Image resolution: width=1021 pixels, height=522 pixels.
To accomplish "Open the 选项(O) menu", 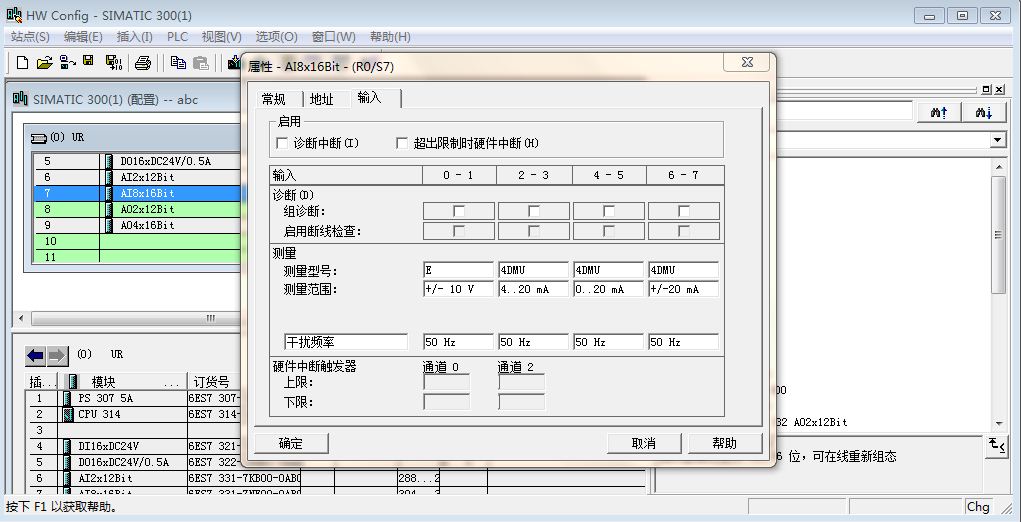I will pyautogui.click(x=275, y=37).
